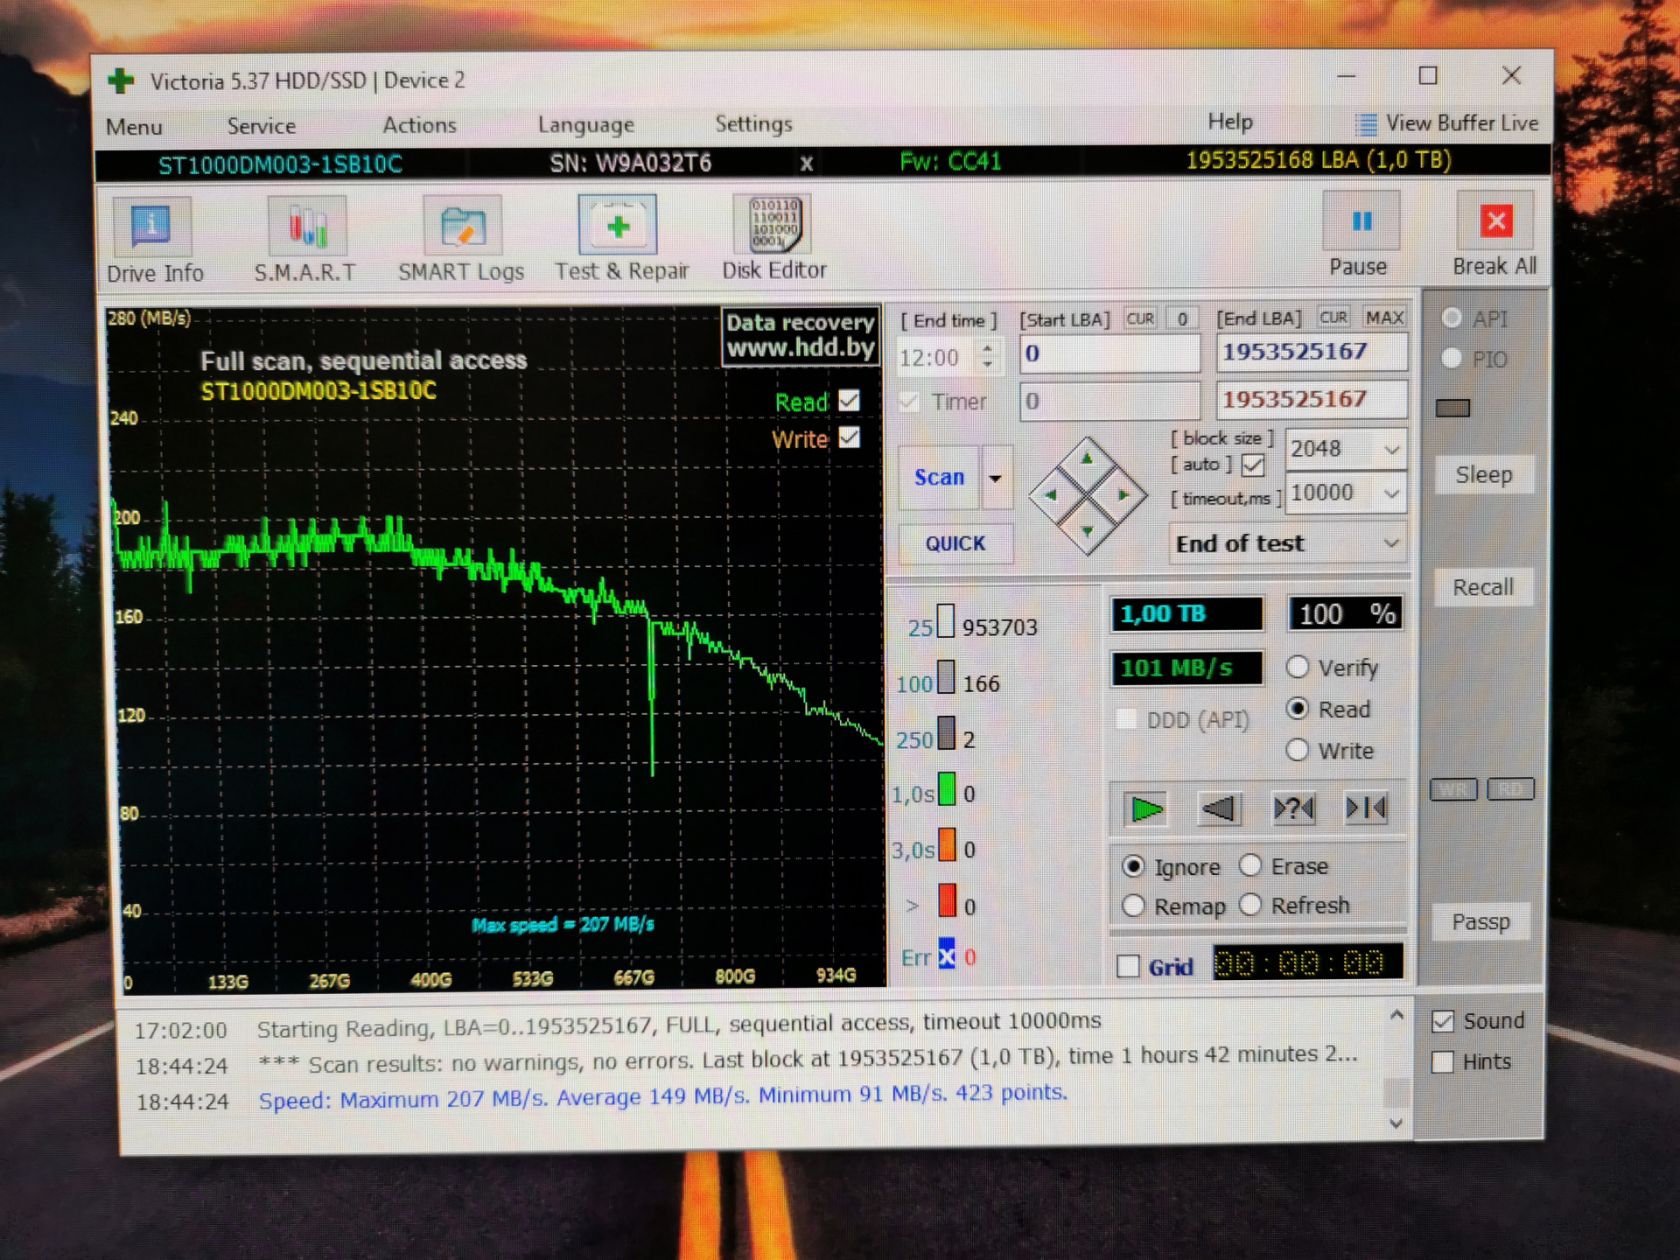Click the reverse scan arrow button
This screenshot has height=1260, width=1680.
(x=1219, y=809)
